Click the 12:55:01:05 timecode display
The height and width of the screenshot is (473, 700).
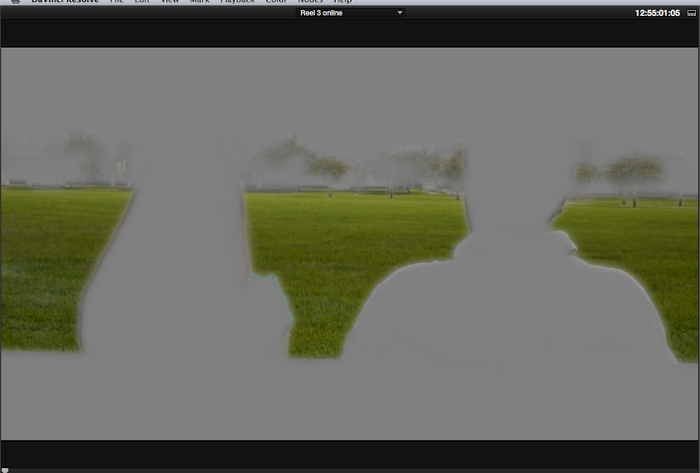[x=657, y=13]
